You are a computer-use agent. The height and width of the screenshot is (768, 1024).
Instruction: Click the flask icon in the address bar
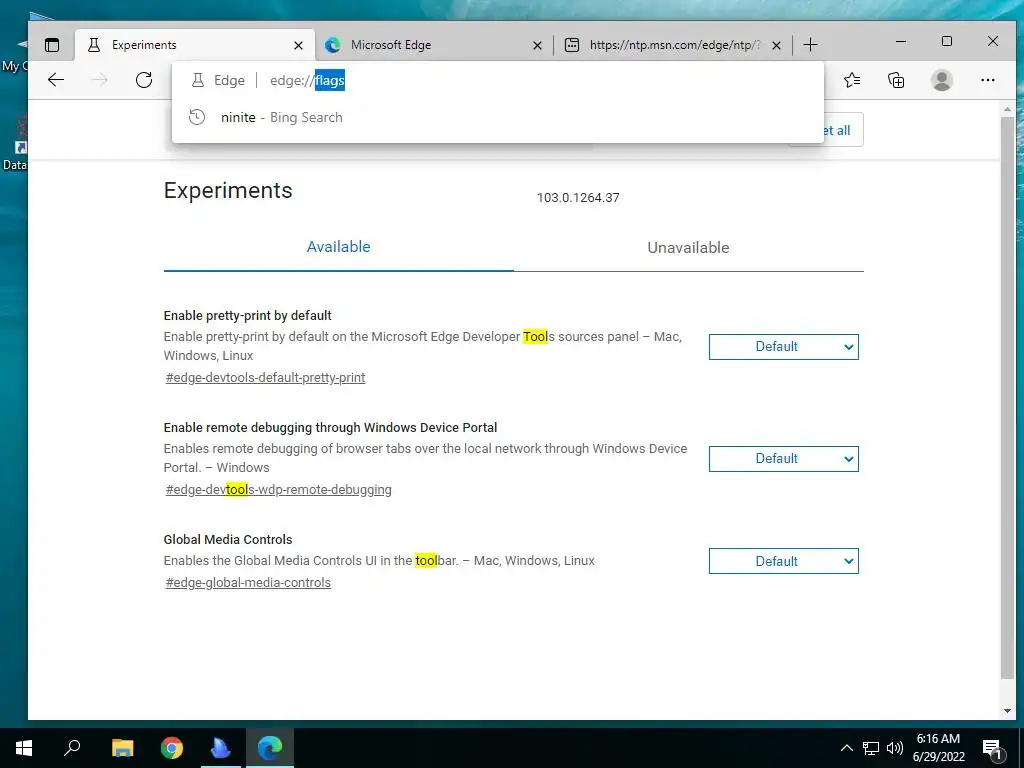point(197,80)
